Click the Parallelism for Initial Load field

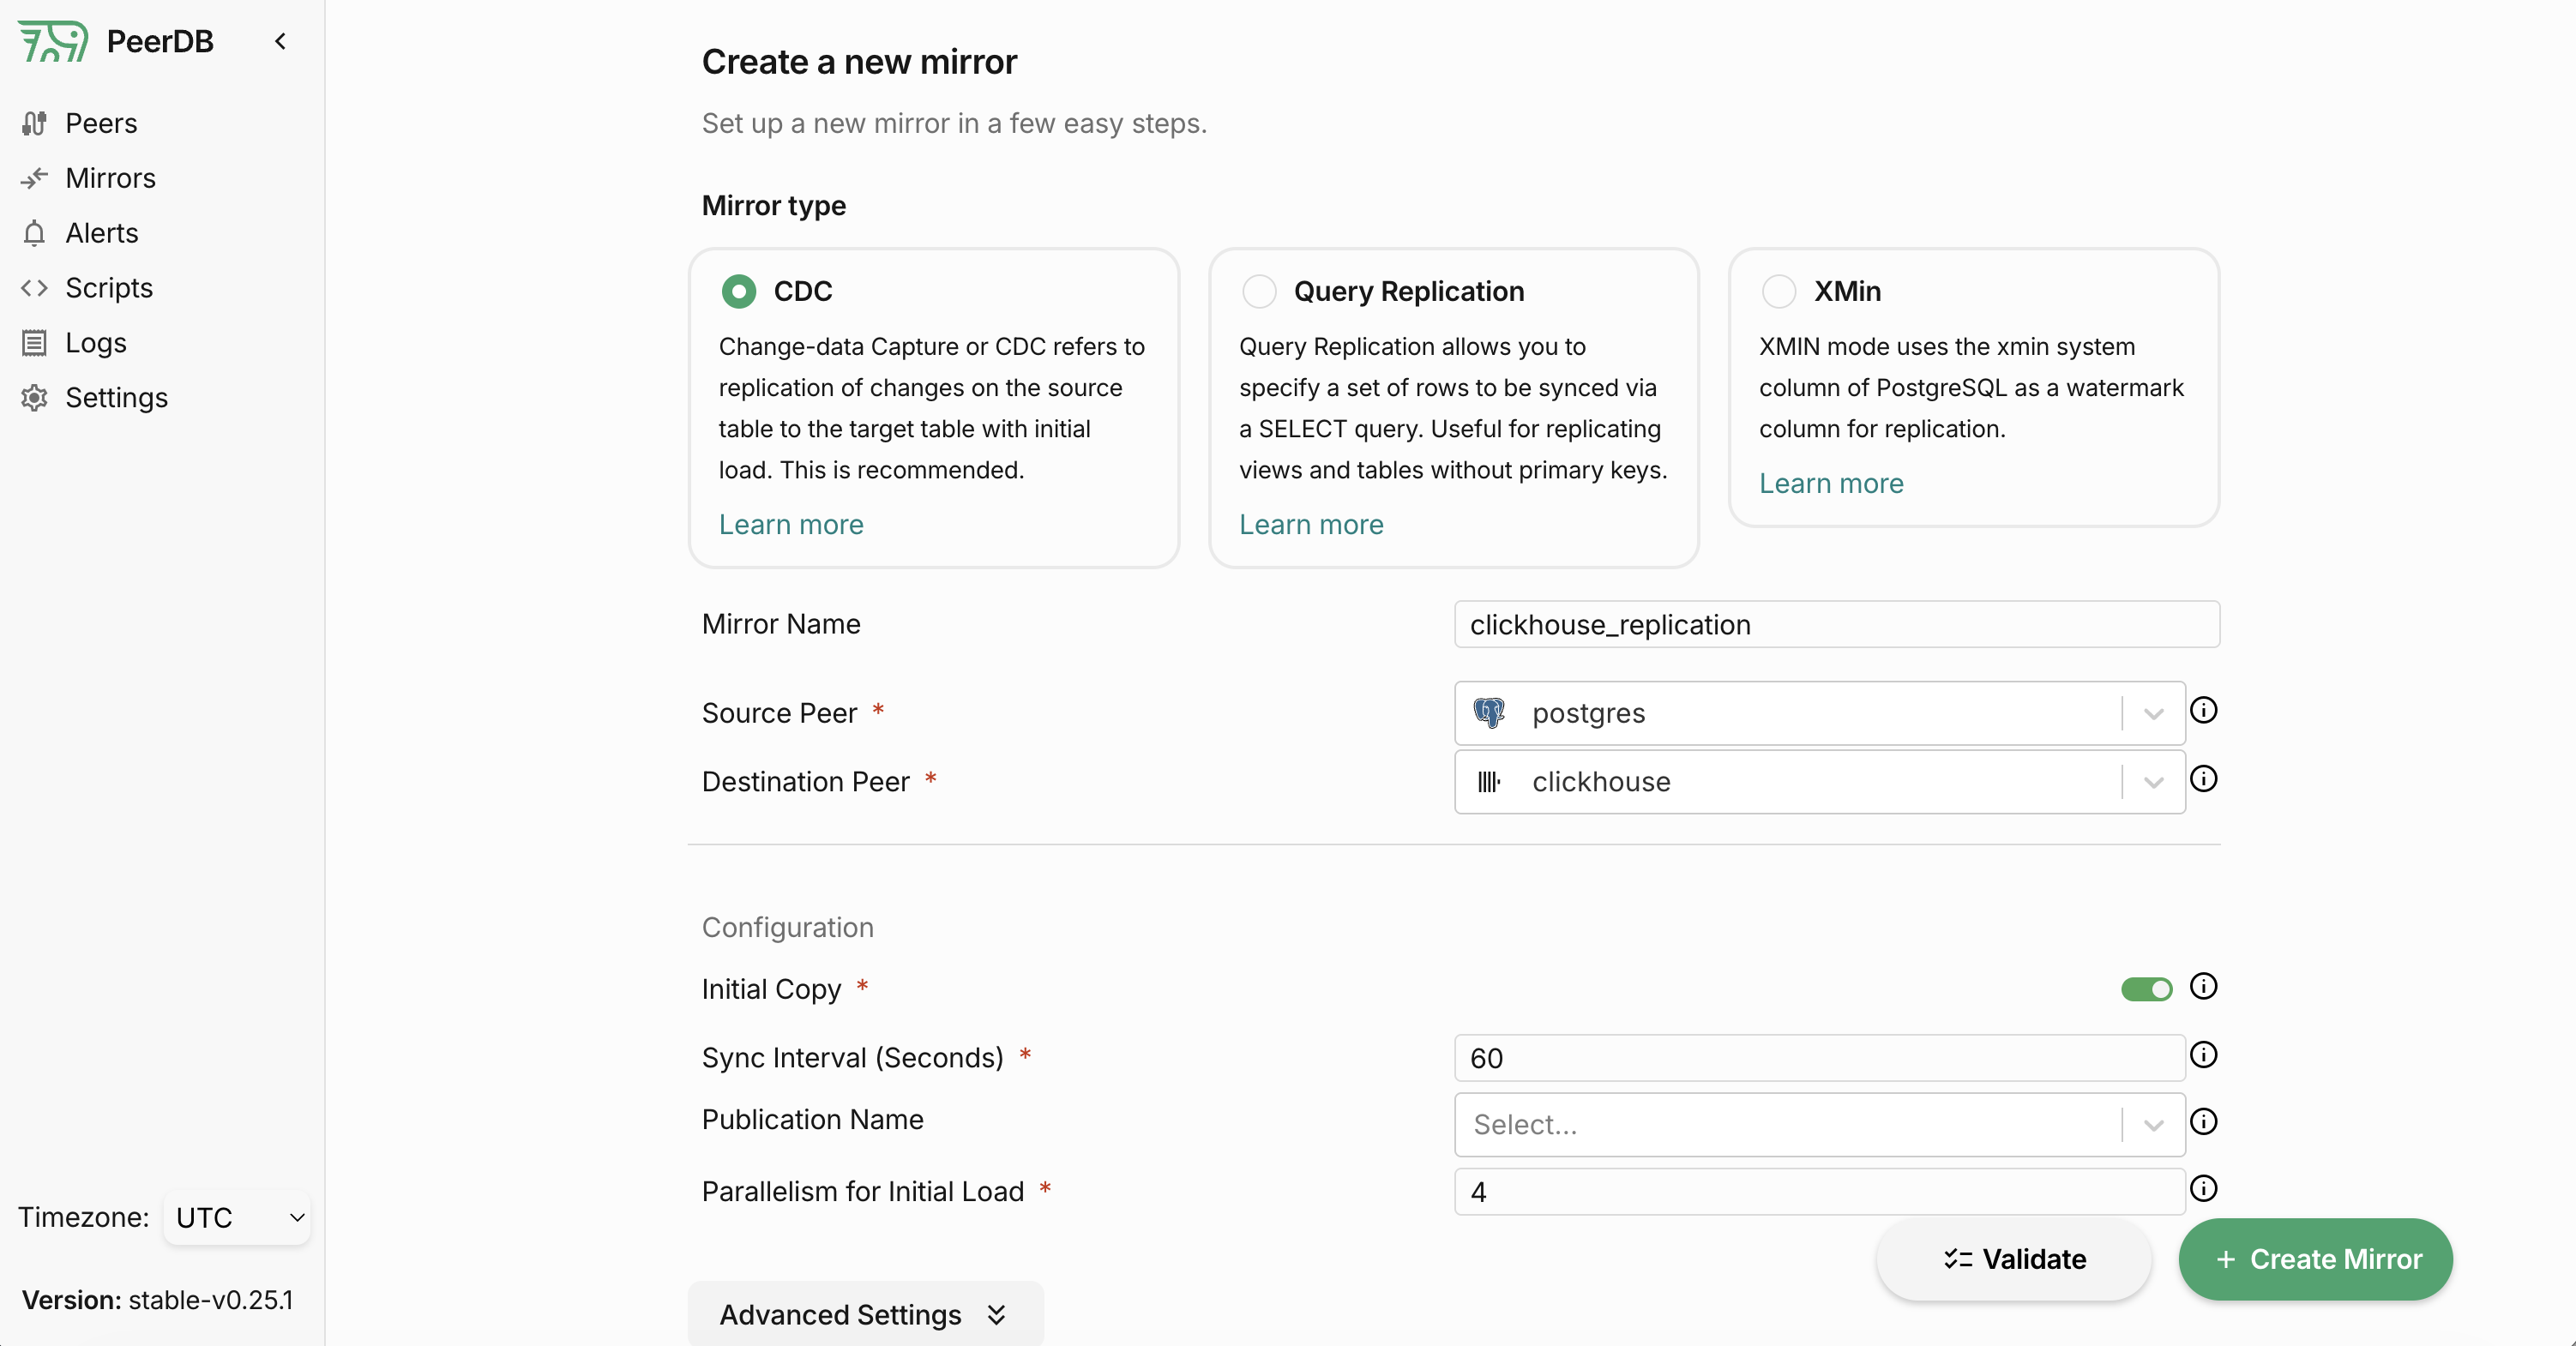(x=1819, y=1192)
